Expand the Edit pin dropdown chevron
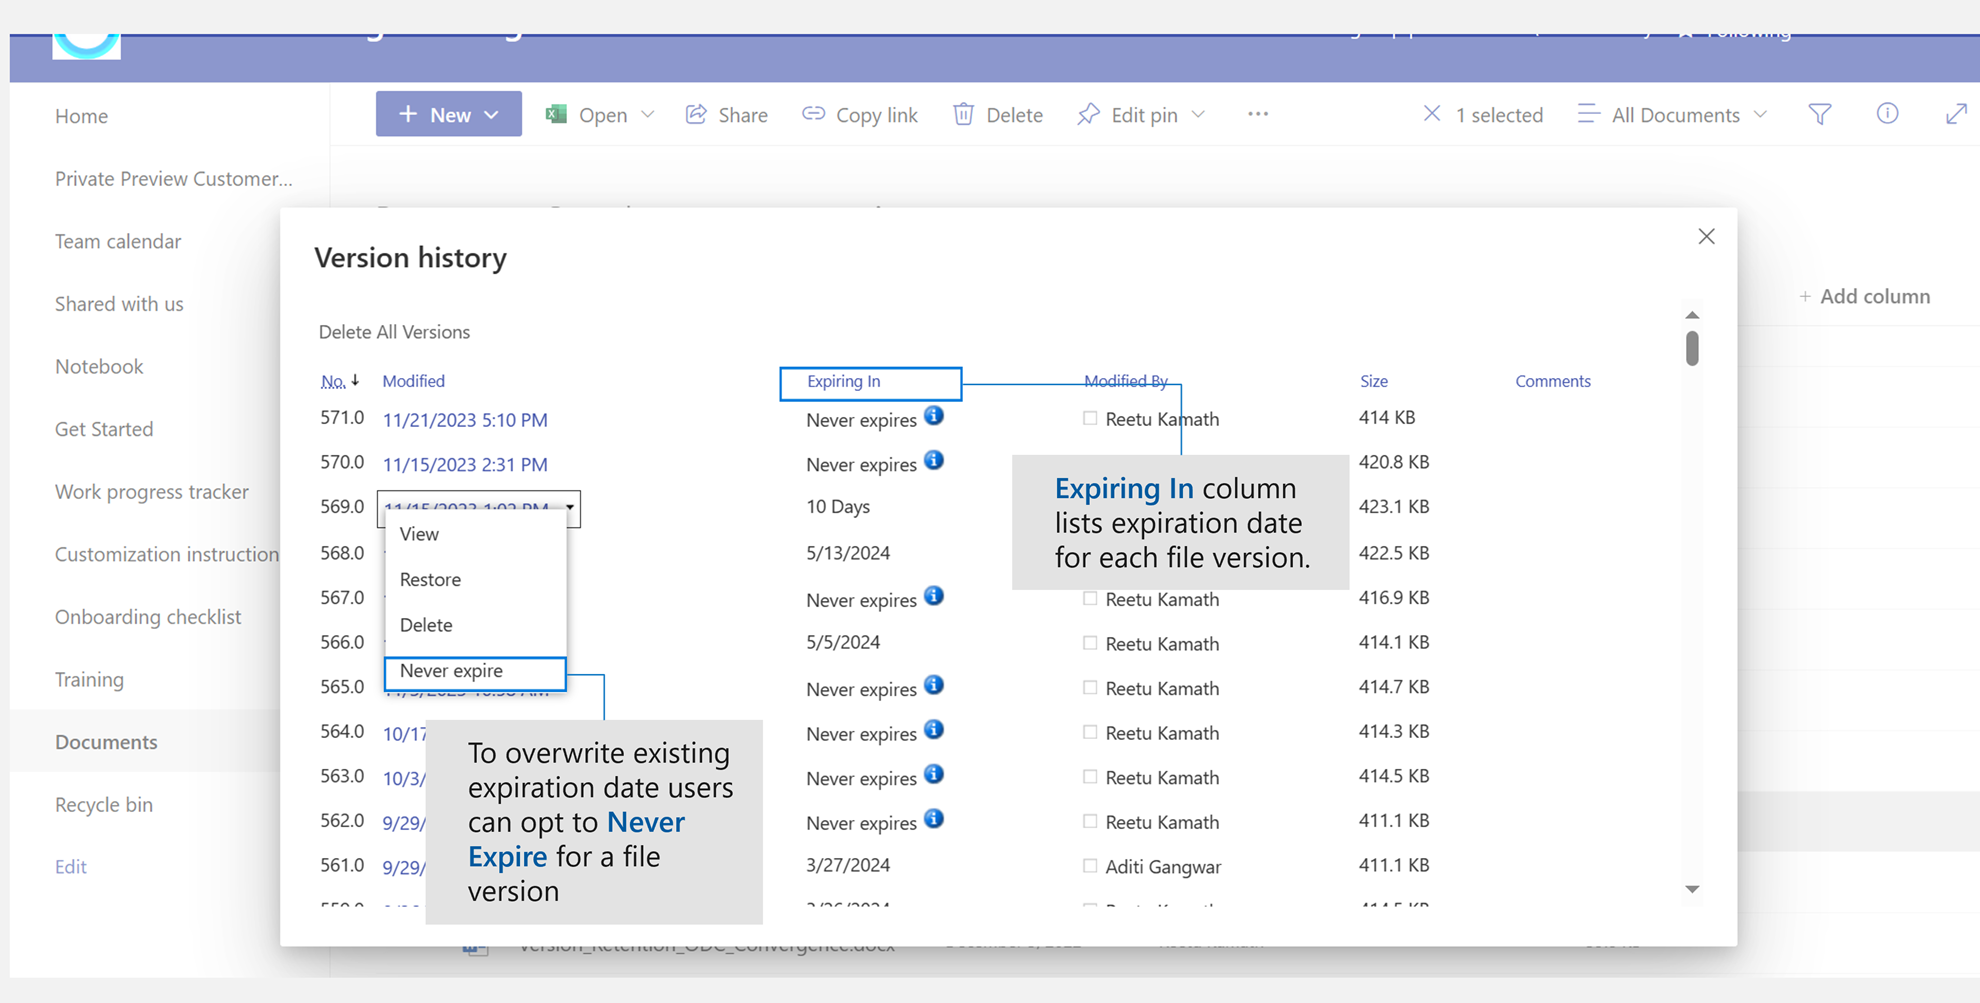 pyautogui.click(x=1198, y=114)
